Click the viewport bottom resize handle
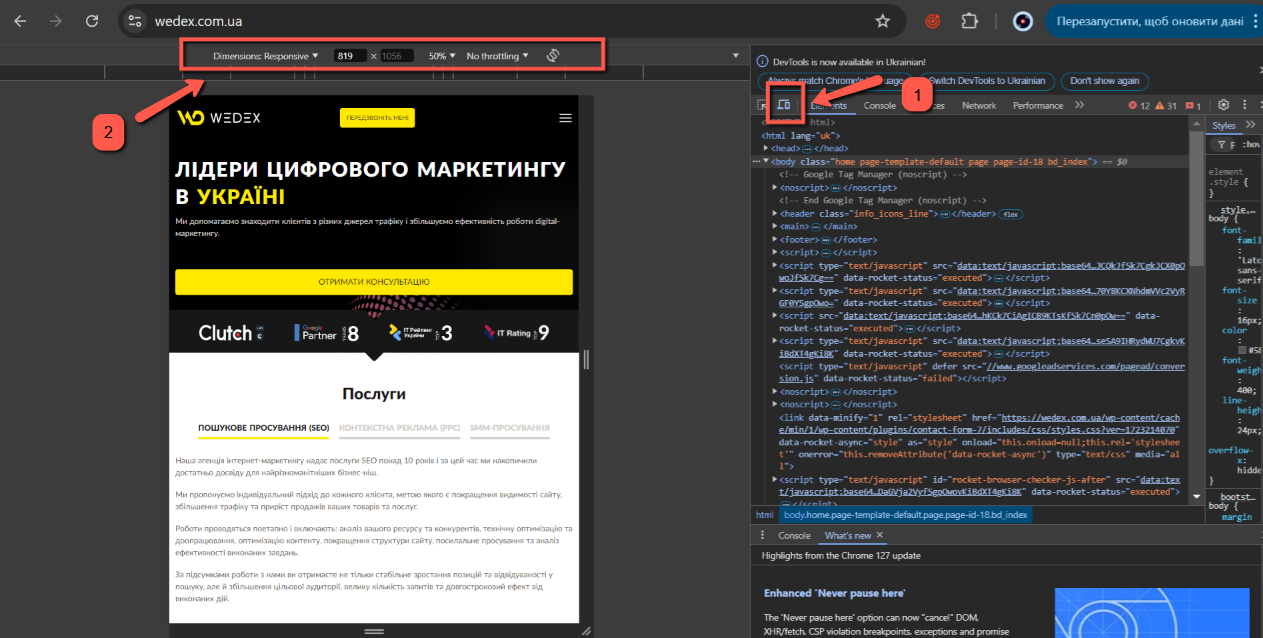The height and width of the screenshot is (638, 1263). tap(374, 631)
